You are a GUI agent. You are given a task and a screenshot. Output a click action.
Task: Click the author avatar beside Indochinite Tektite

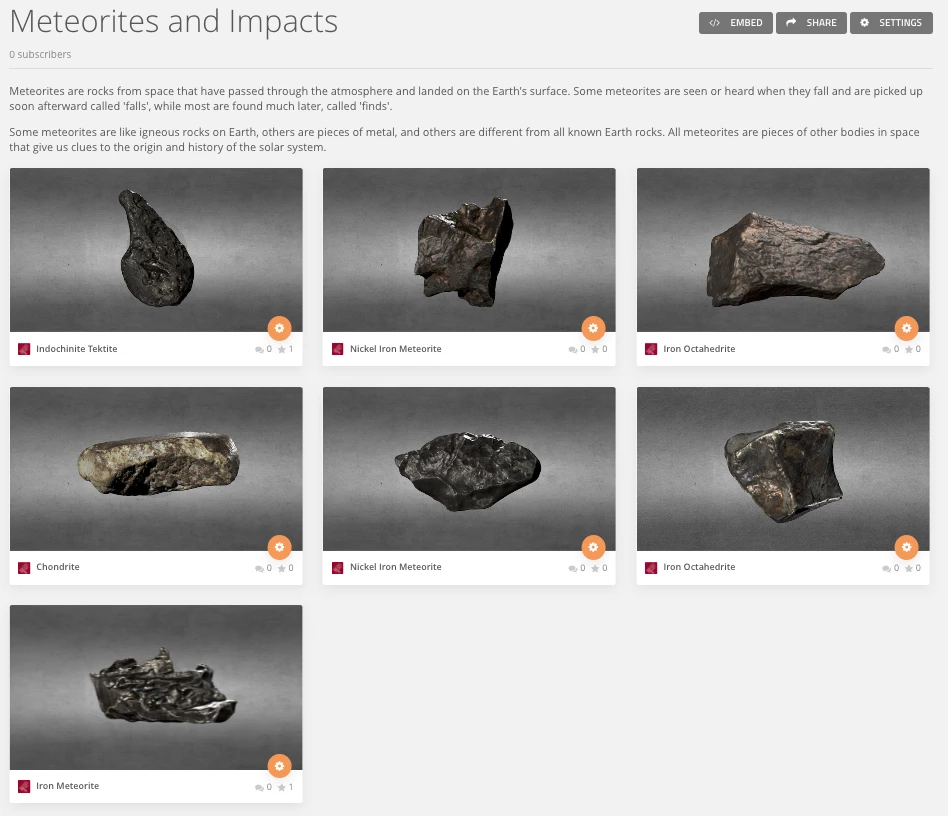(24, 349)
